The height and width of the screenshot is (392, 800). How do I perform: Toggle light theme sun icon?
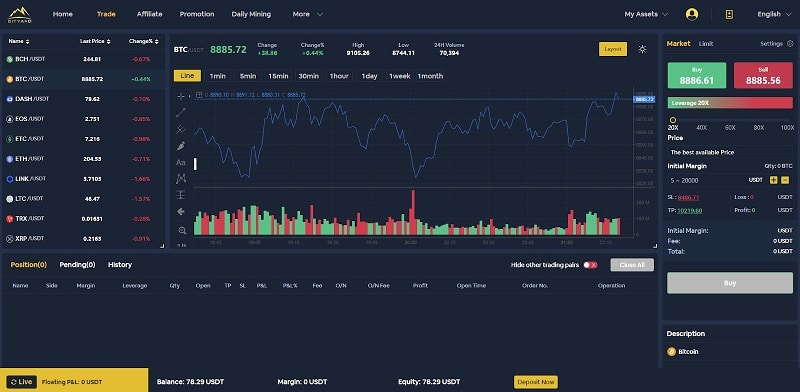pyautogui.click(x=642, y=49)
